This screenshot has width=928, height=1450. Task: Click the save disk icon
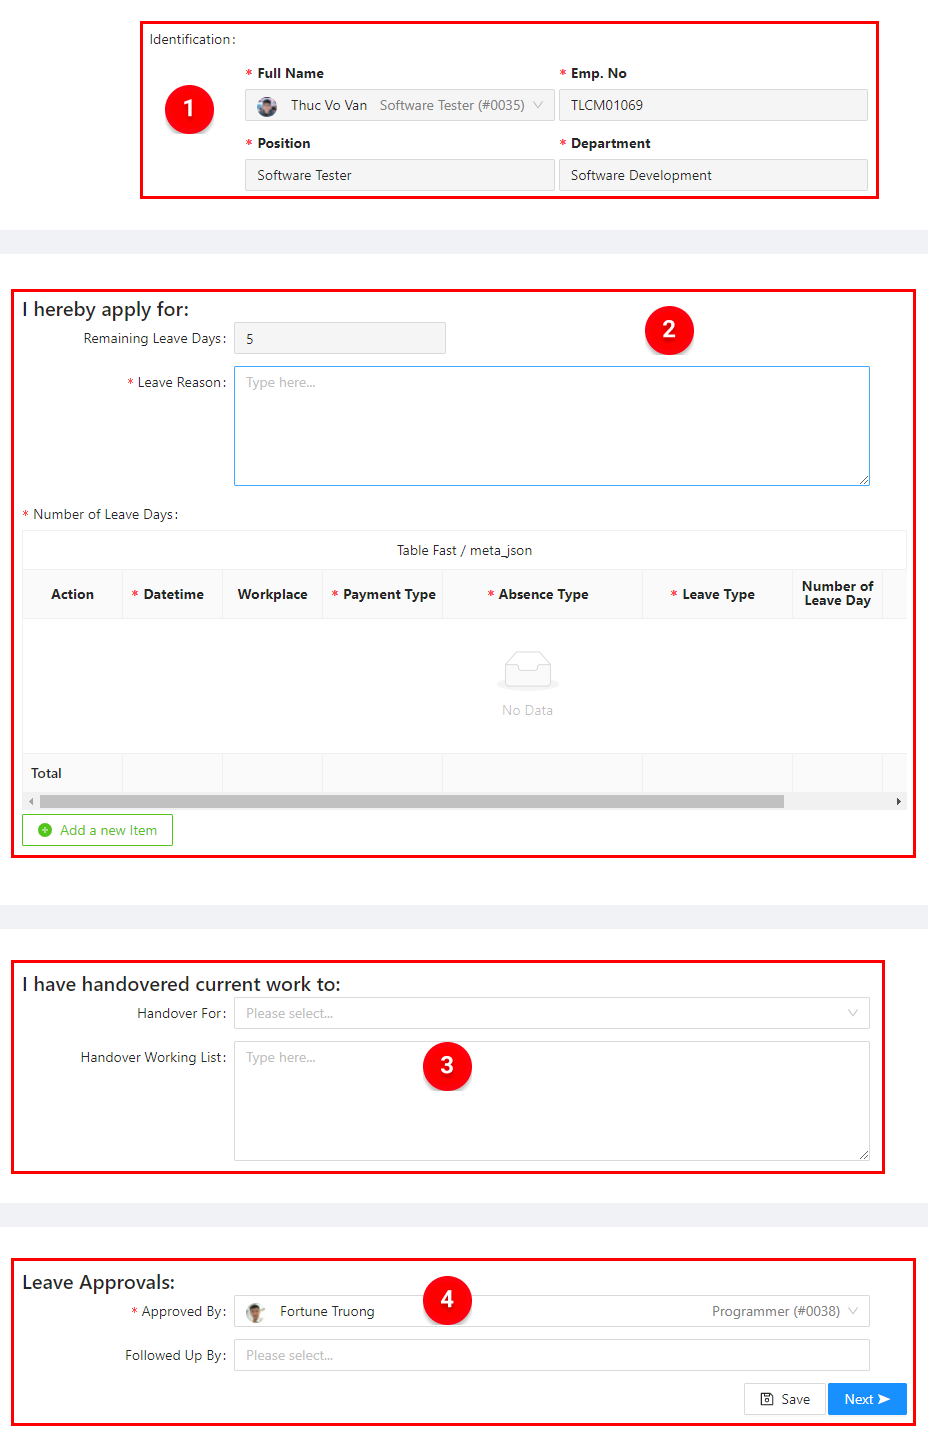767,1399
